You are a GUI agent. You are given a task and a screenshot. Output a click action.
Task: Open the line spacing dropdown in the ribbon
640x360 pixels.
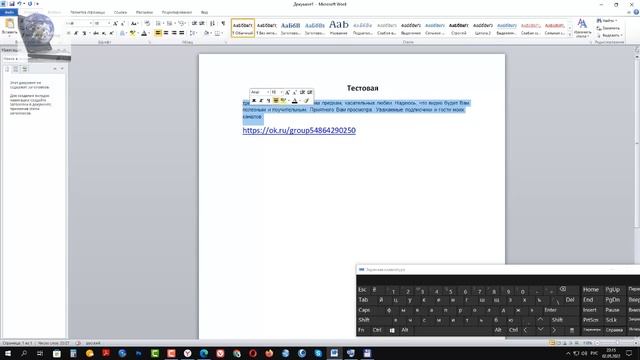pyautogui.click(x=193, y=33)
